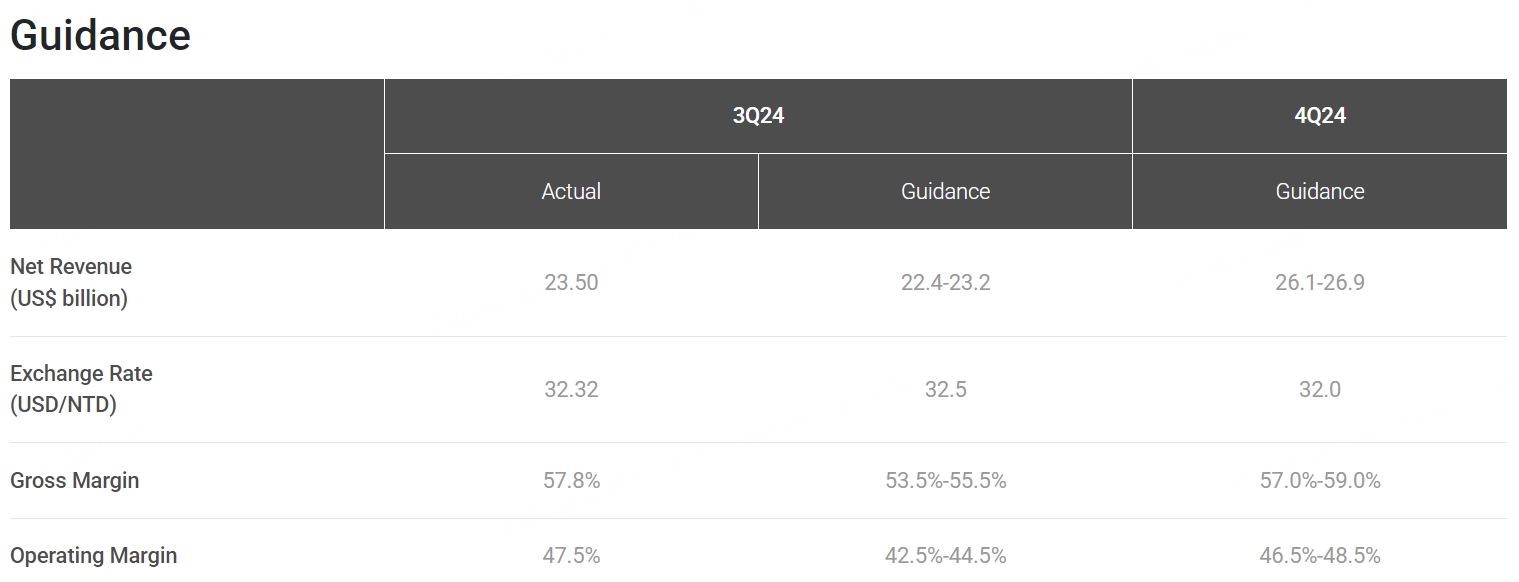Select the 3Q24 column header
This screenshot has width=1519, height=582.
point(758,116)
